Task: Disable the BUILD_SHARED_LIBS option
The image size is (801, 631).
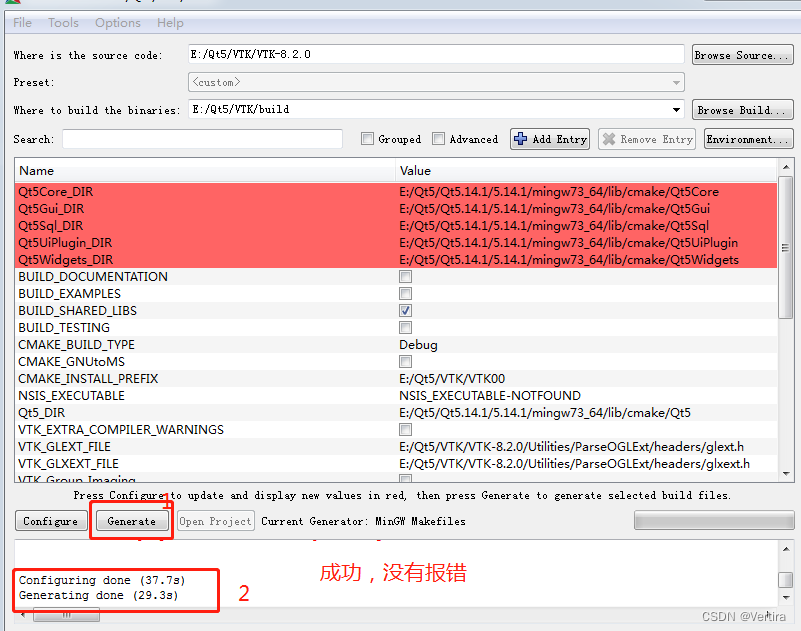Action: (x=405, y=310)
